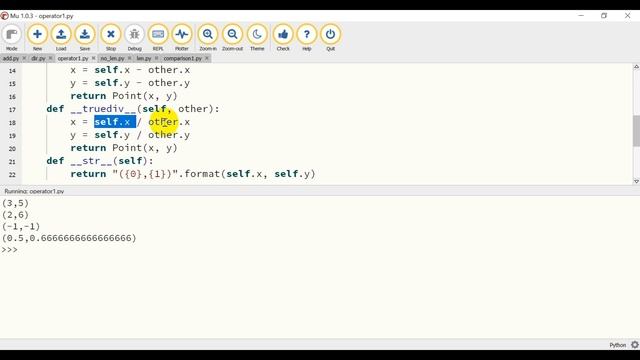Open the REPL panel
The image size is (640, 360).
(158, 37)
